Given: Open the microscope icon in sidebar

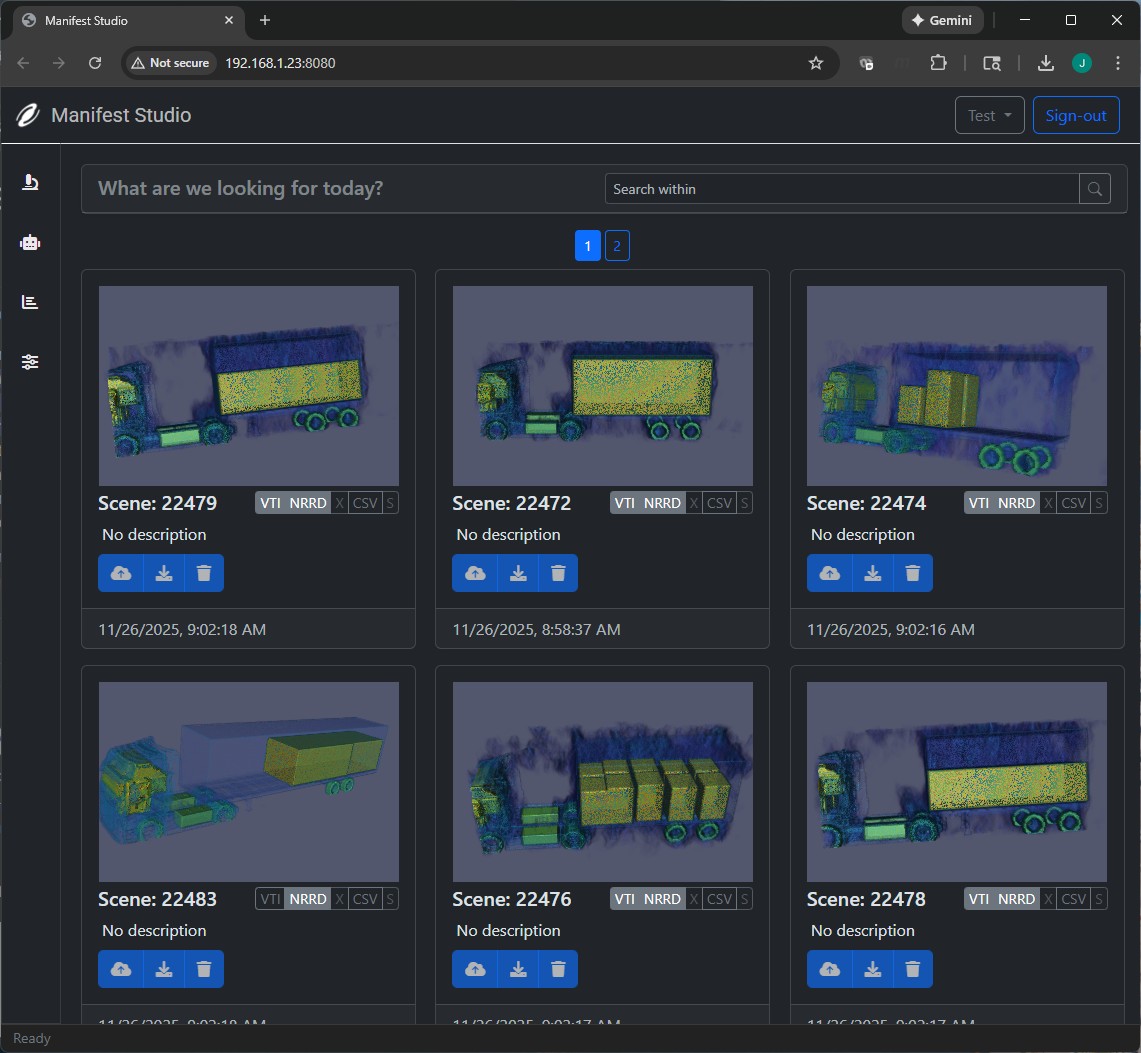Looking at the screenshot, I should tap(30, 181).
